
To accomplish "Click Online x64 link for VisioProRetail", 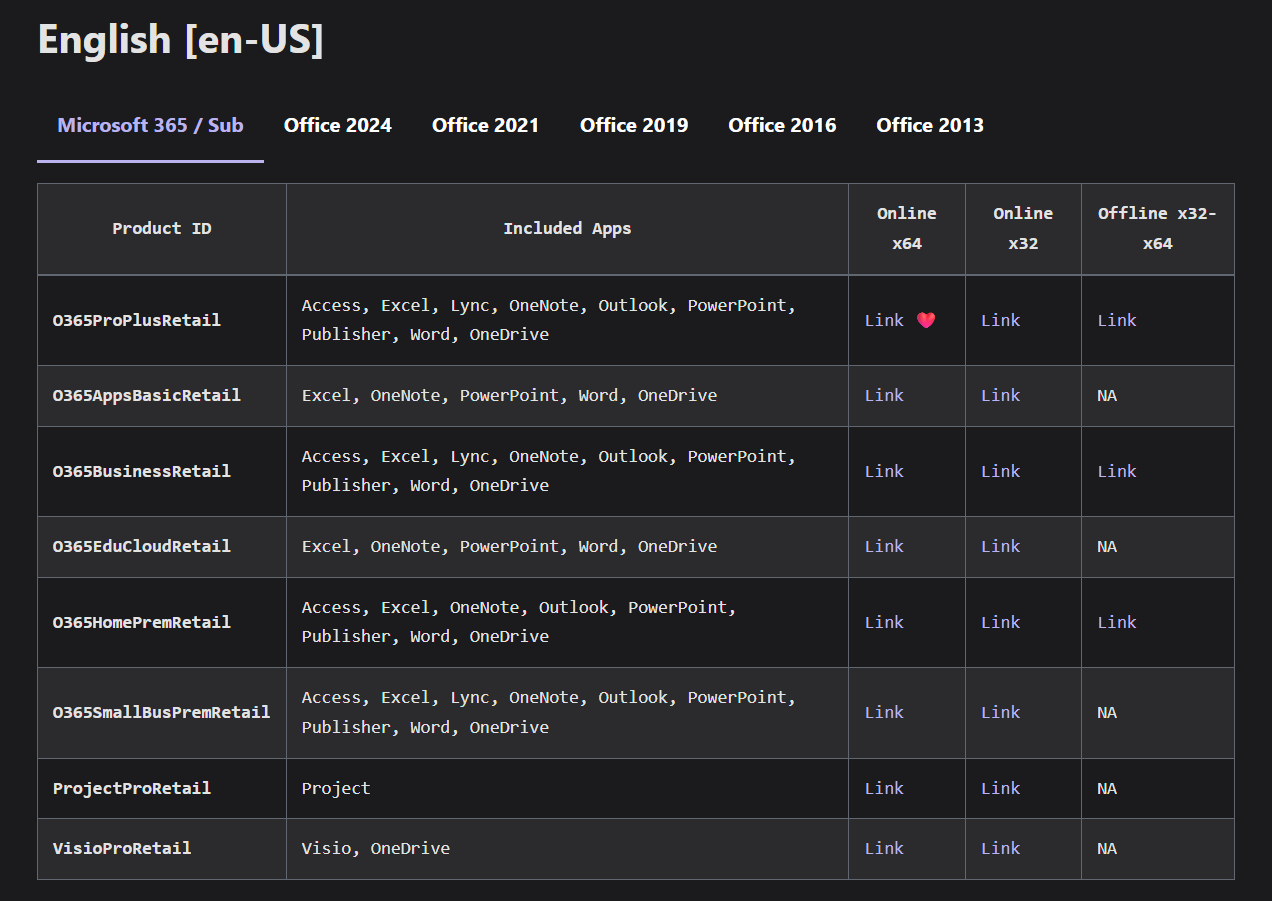I will click(x=884, y=848).
